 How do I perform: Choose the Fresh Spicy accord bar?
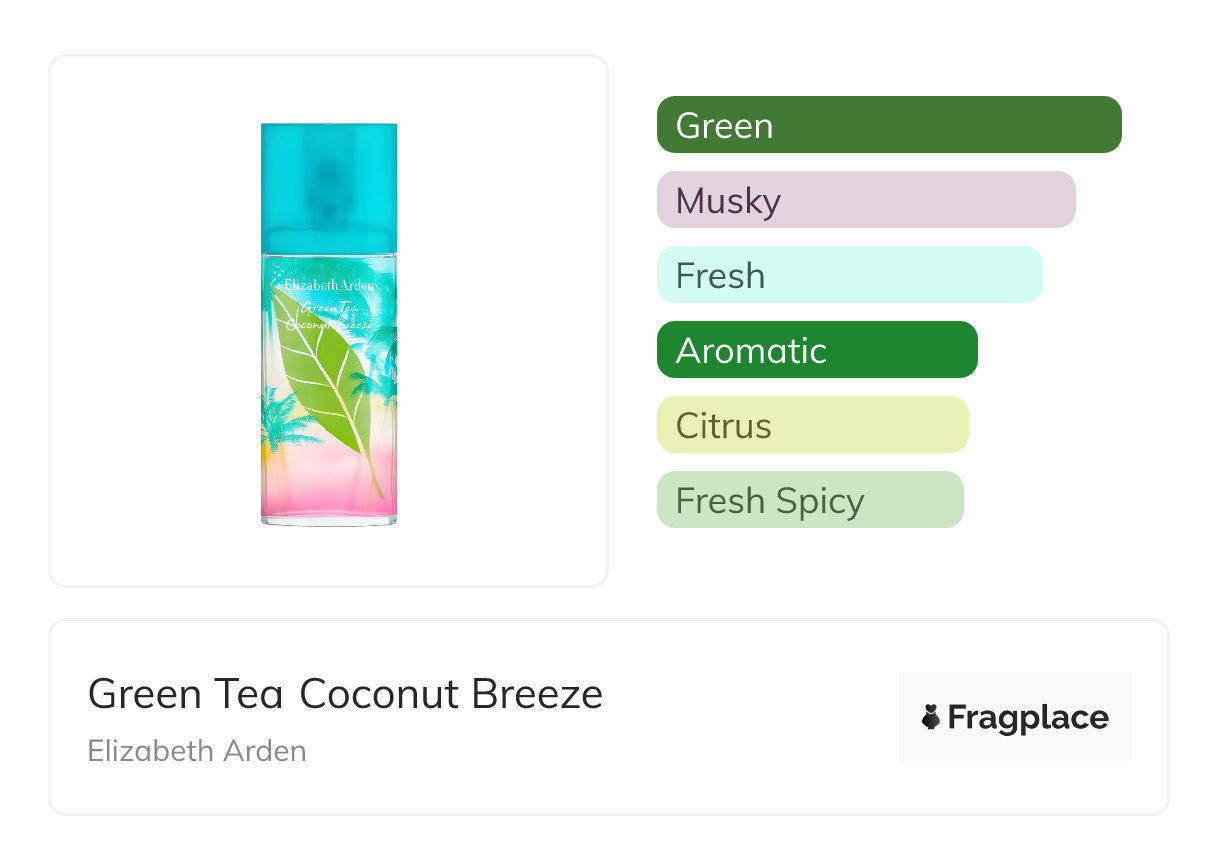[810, 500]
